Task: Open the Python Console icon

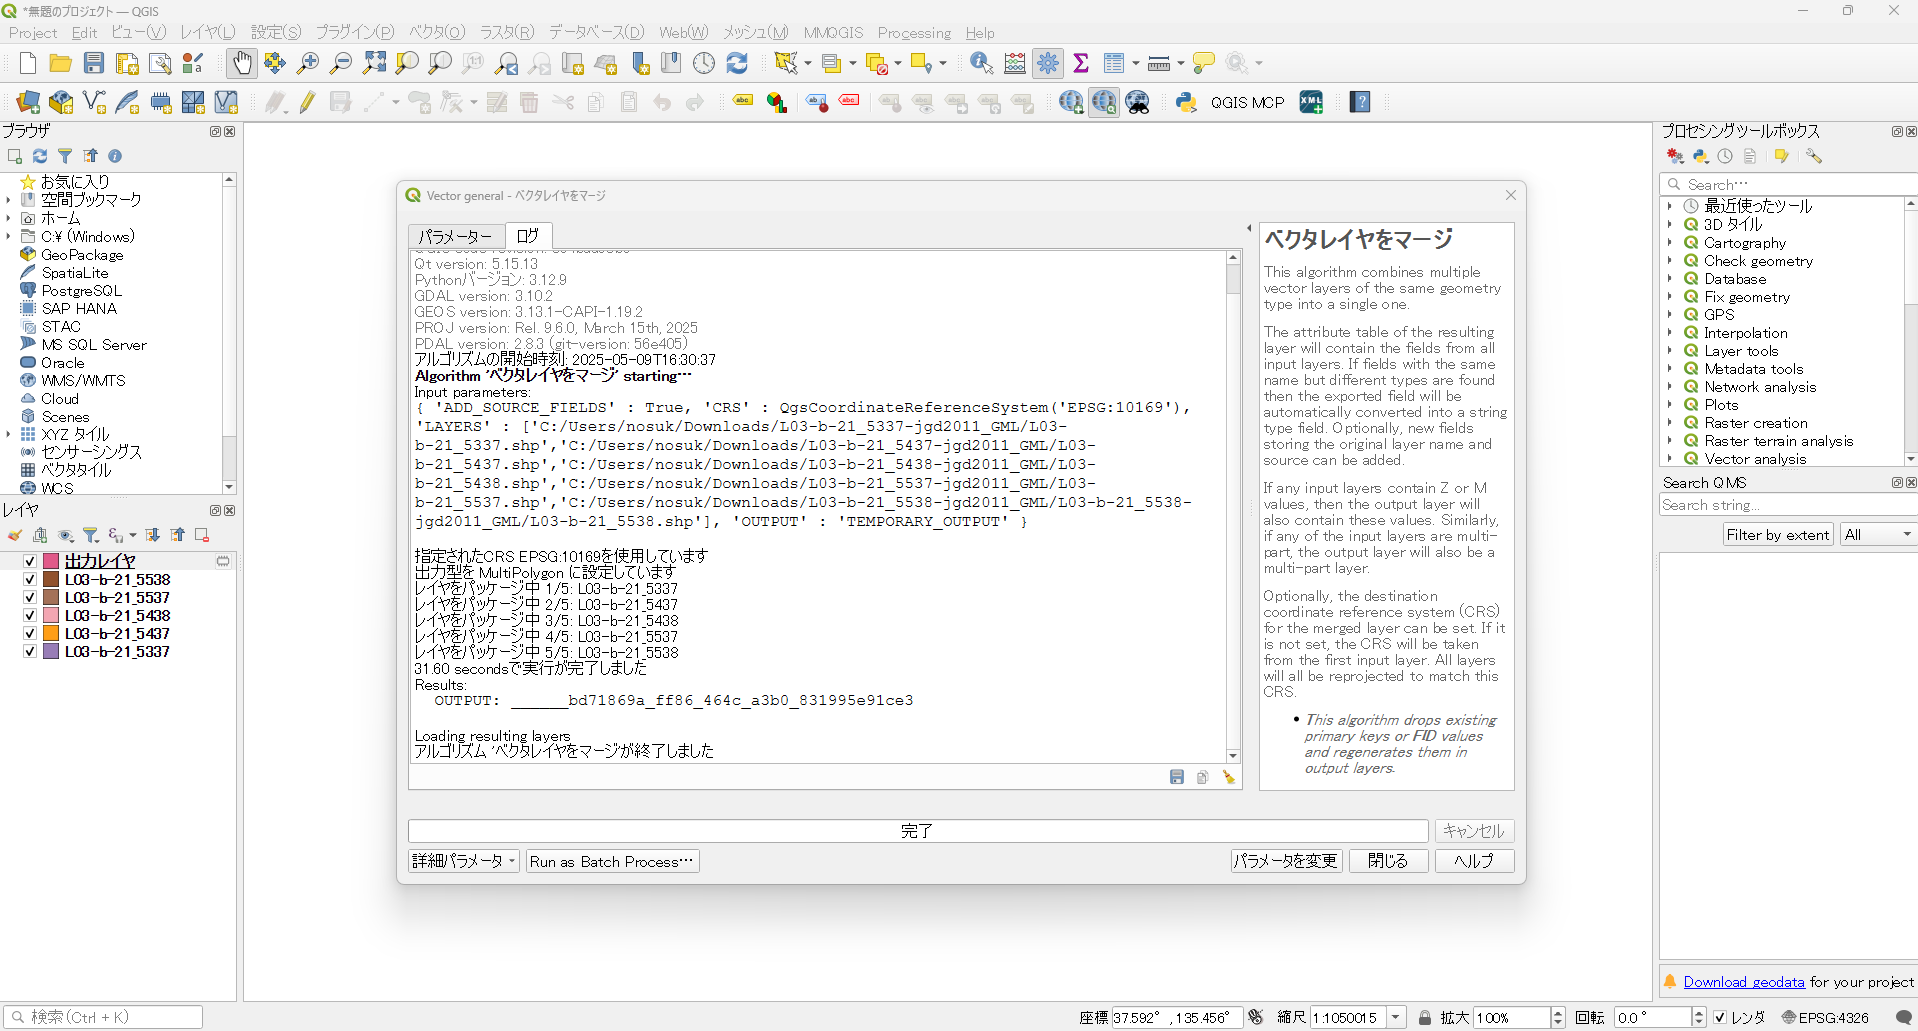Action: [x=1186, y=102]
